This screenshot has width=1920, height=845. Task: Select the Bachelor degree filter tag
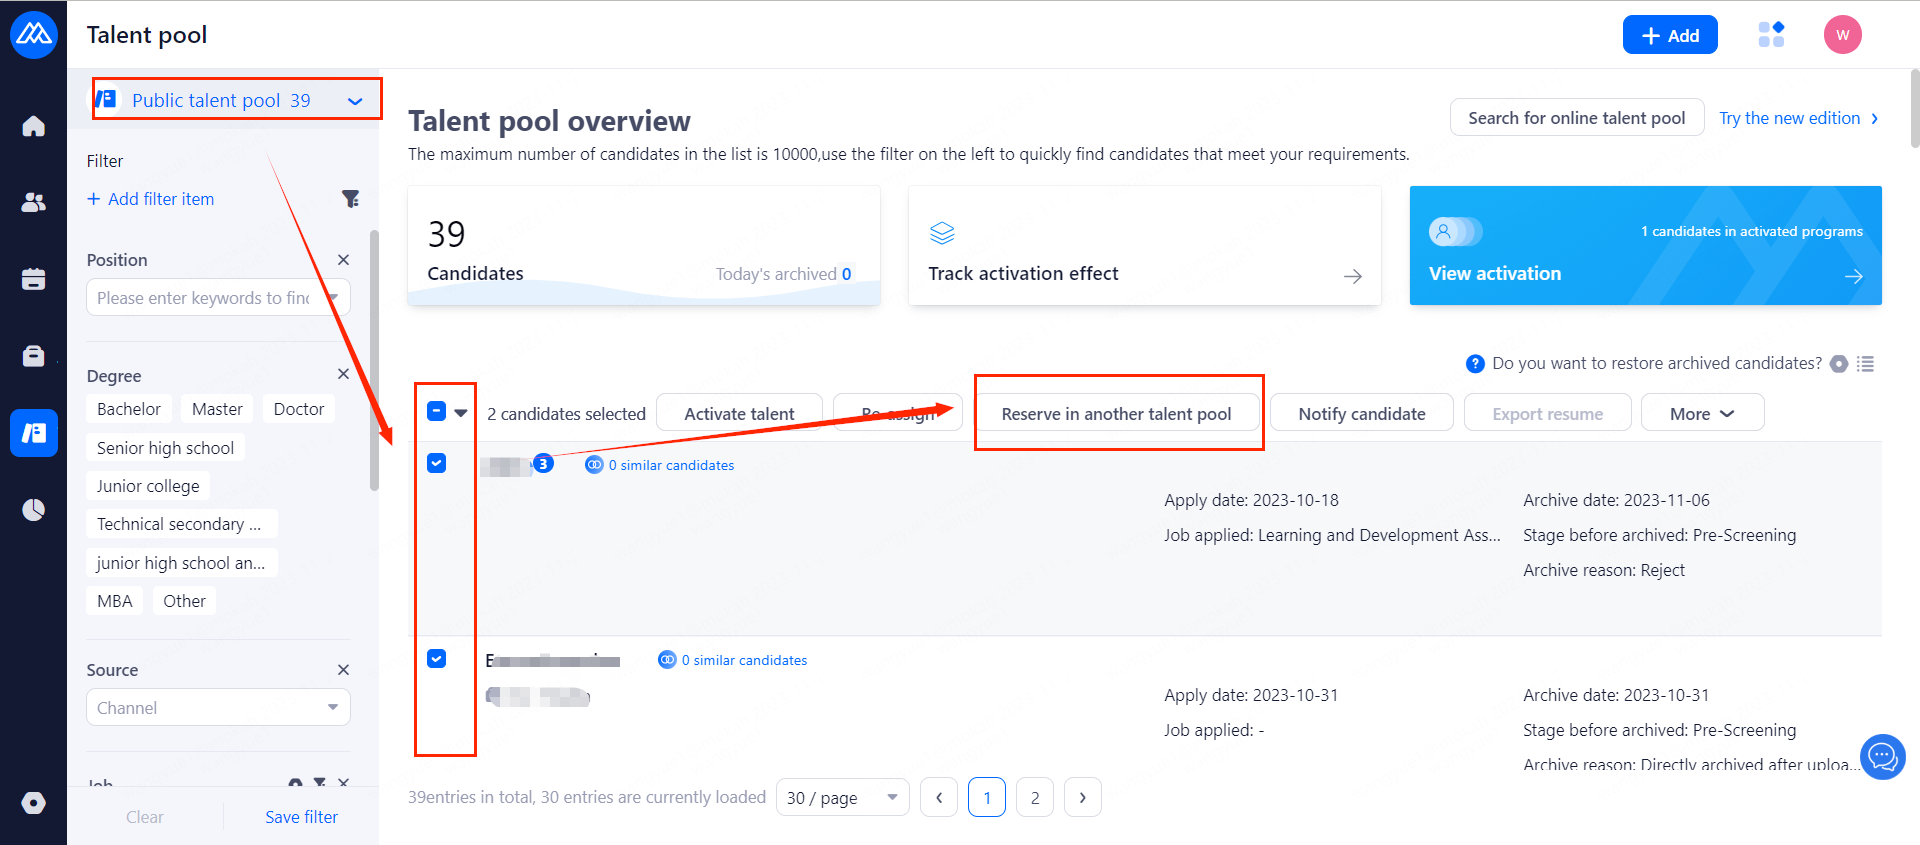[x=129, y=409]
